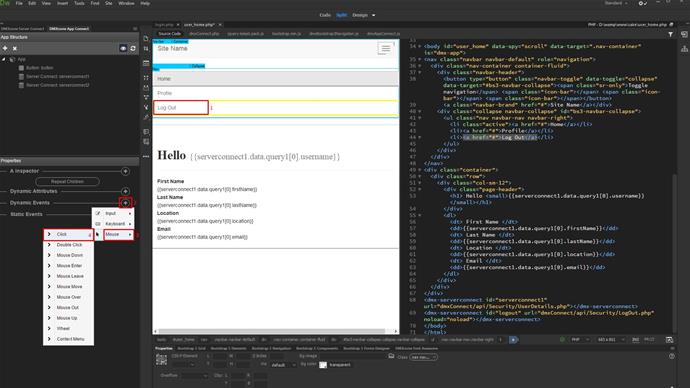Screen dimensions: 690x388
Task: Close the user_home.php document tab
Action: click(x=220, y=25)
